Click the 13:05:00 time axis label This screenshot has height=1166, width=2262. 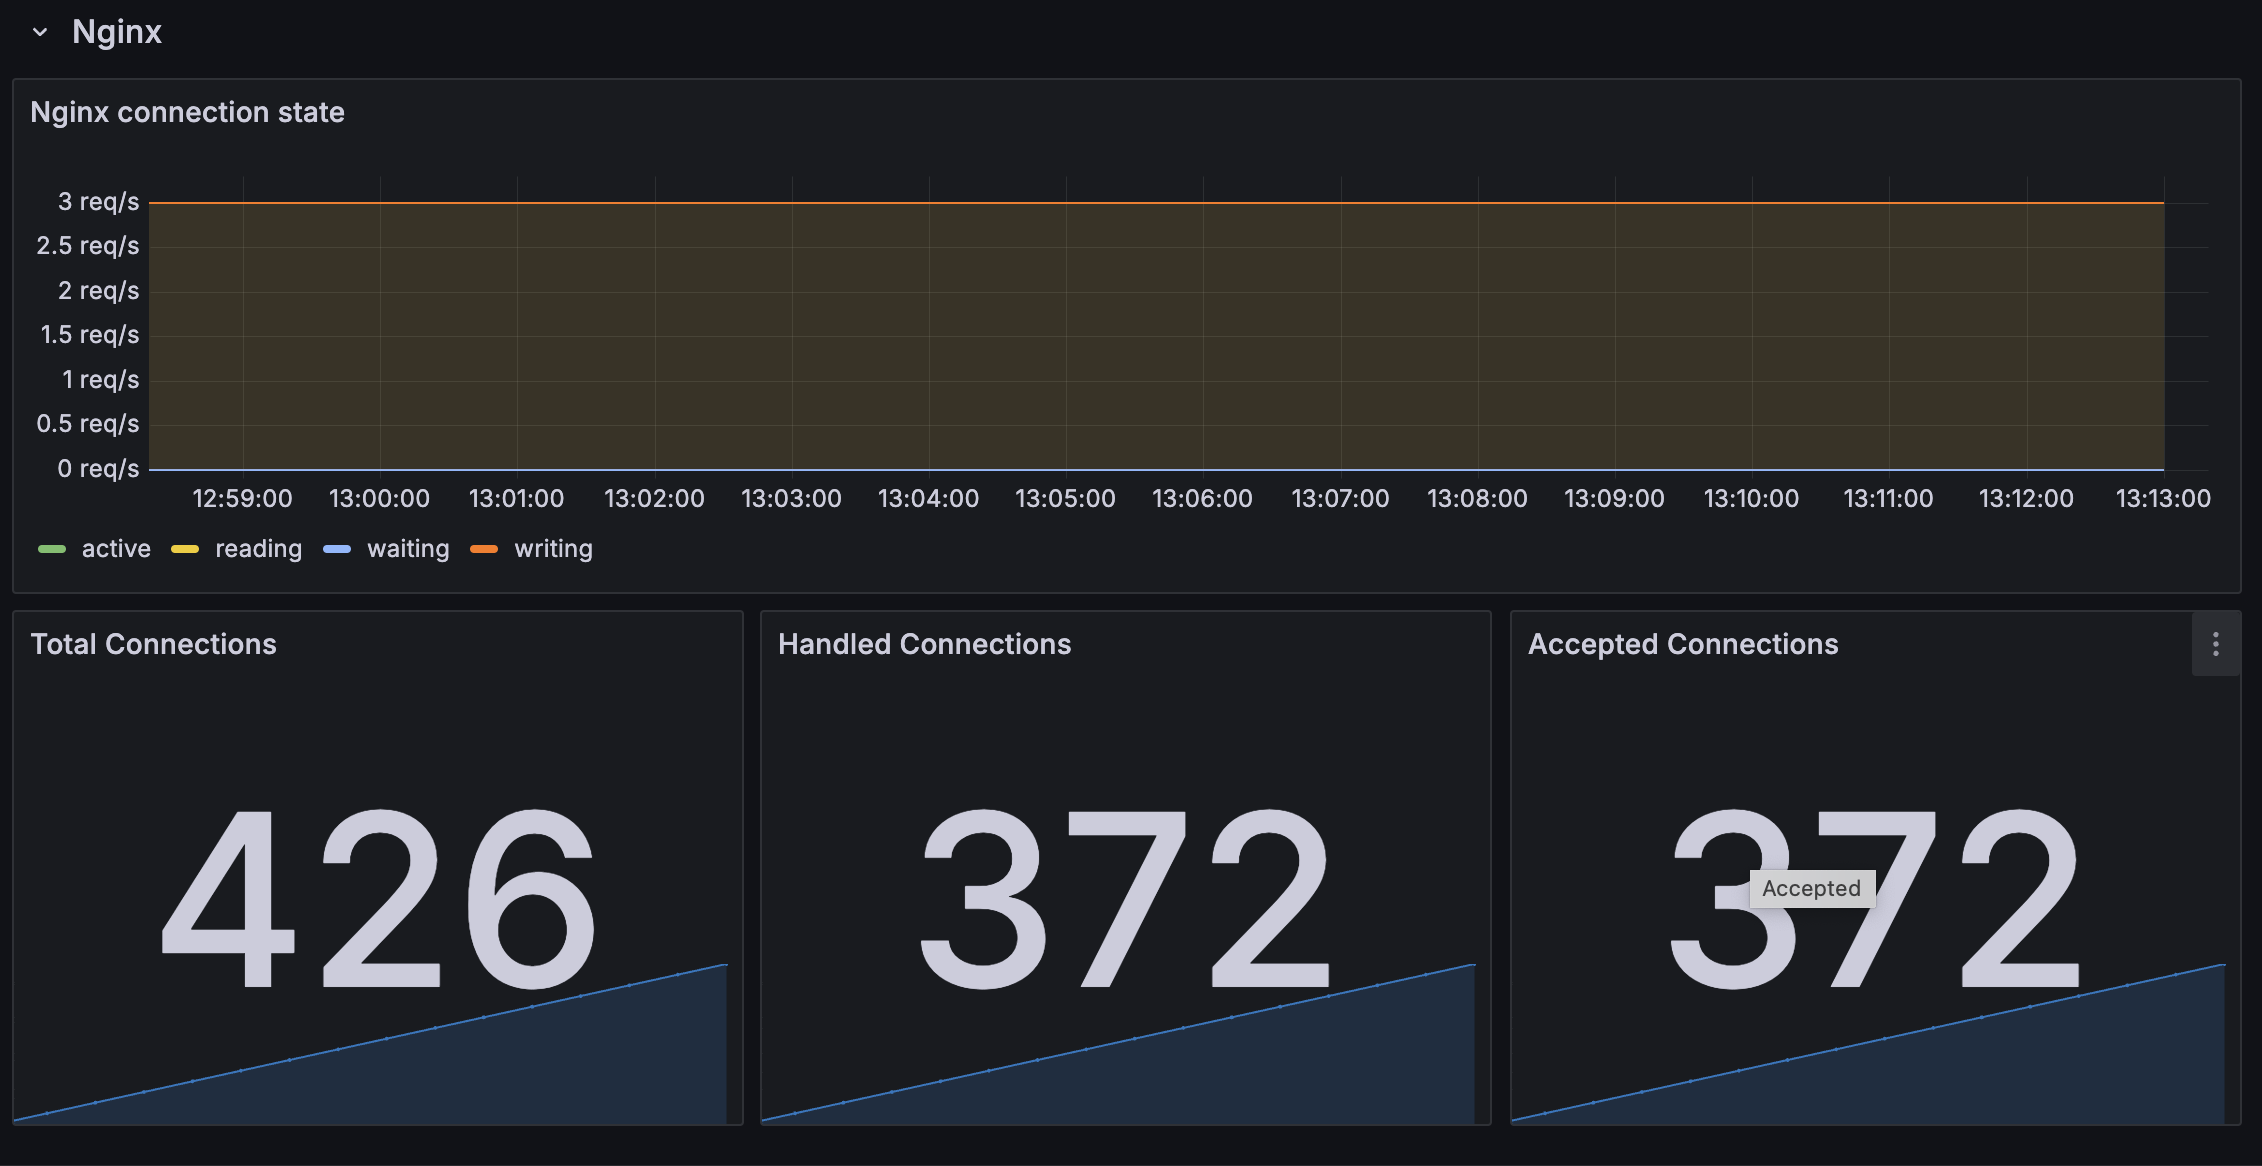click(x=1065, y=498)
